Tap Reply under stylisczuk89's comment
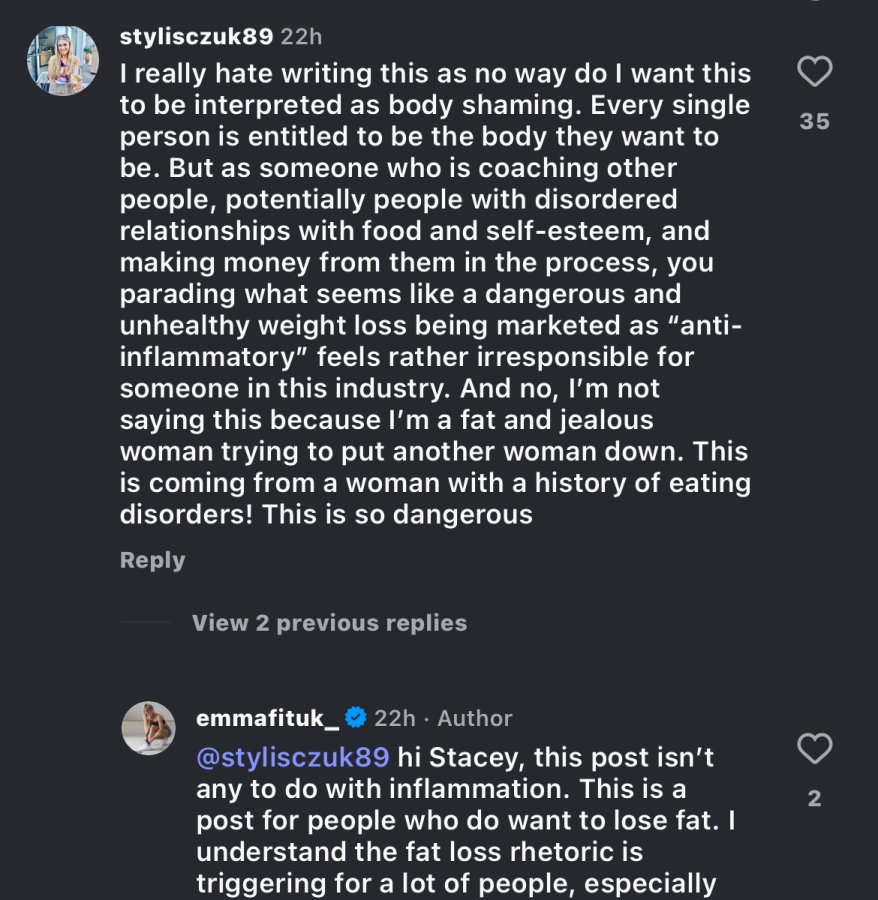The image size is (878, 900). click(153, 560)
